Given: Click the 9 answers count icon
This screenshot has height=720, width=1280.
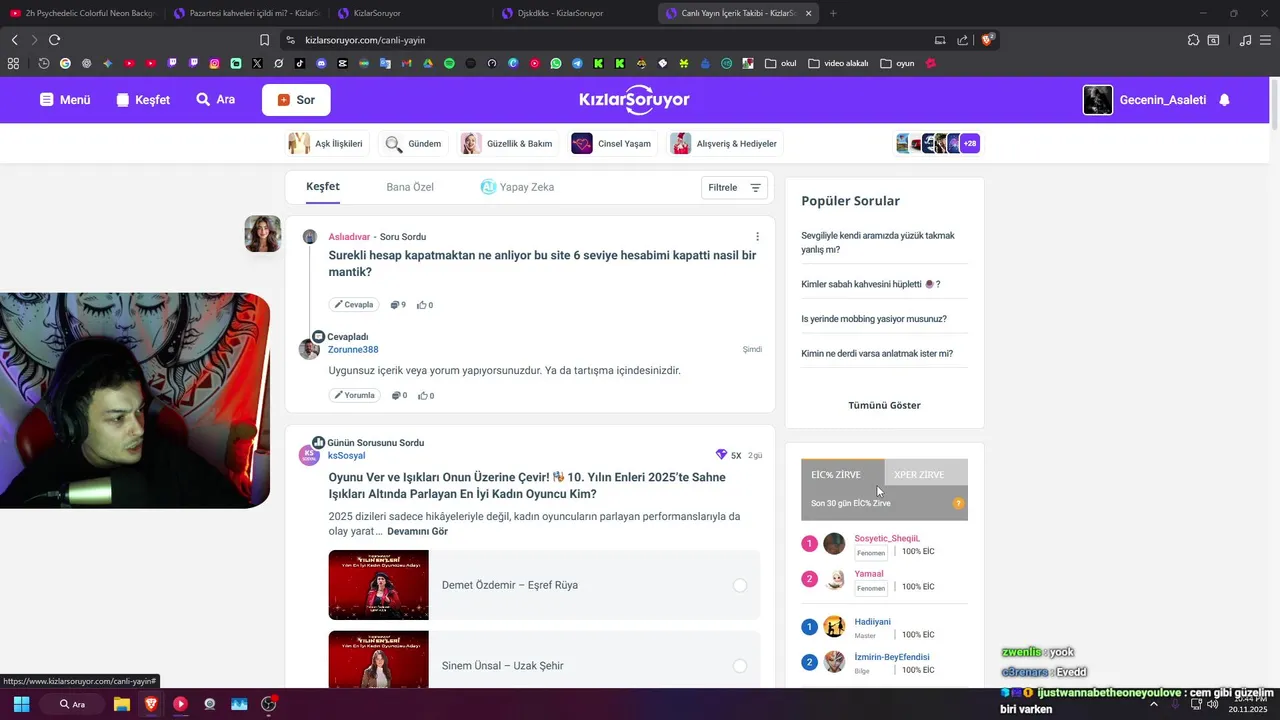Looking at the screenshot, I should coord(398,305).
